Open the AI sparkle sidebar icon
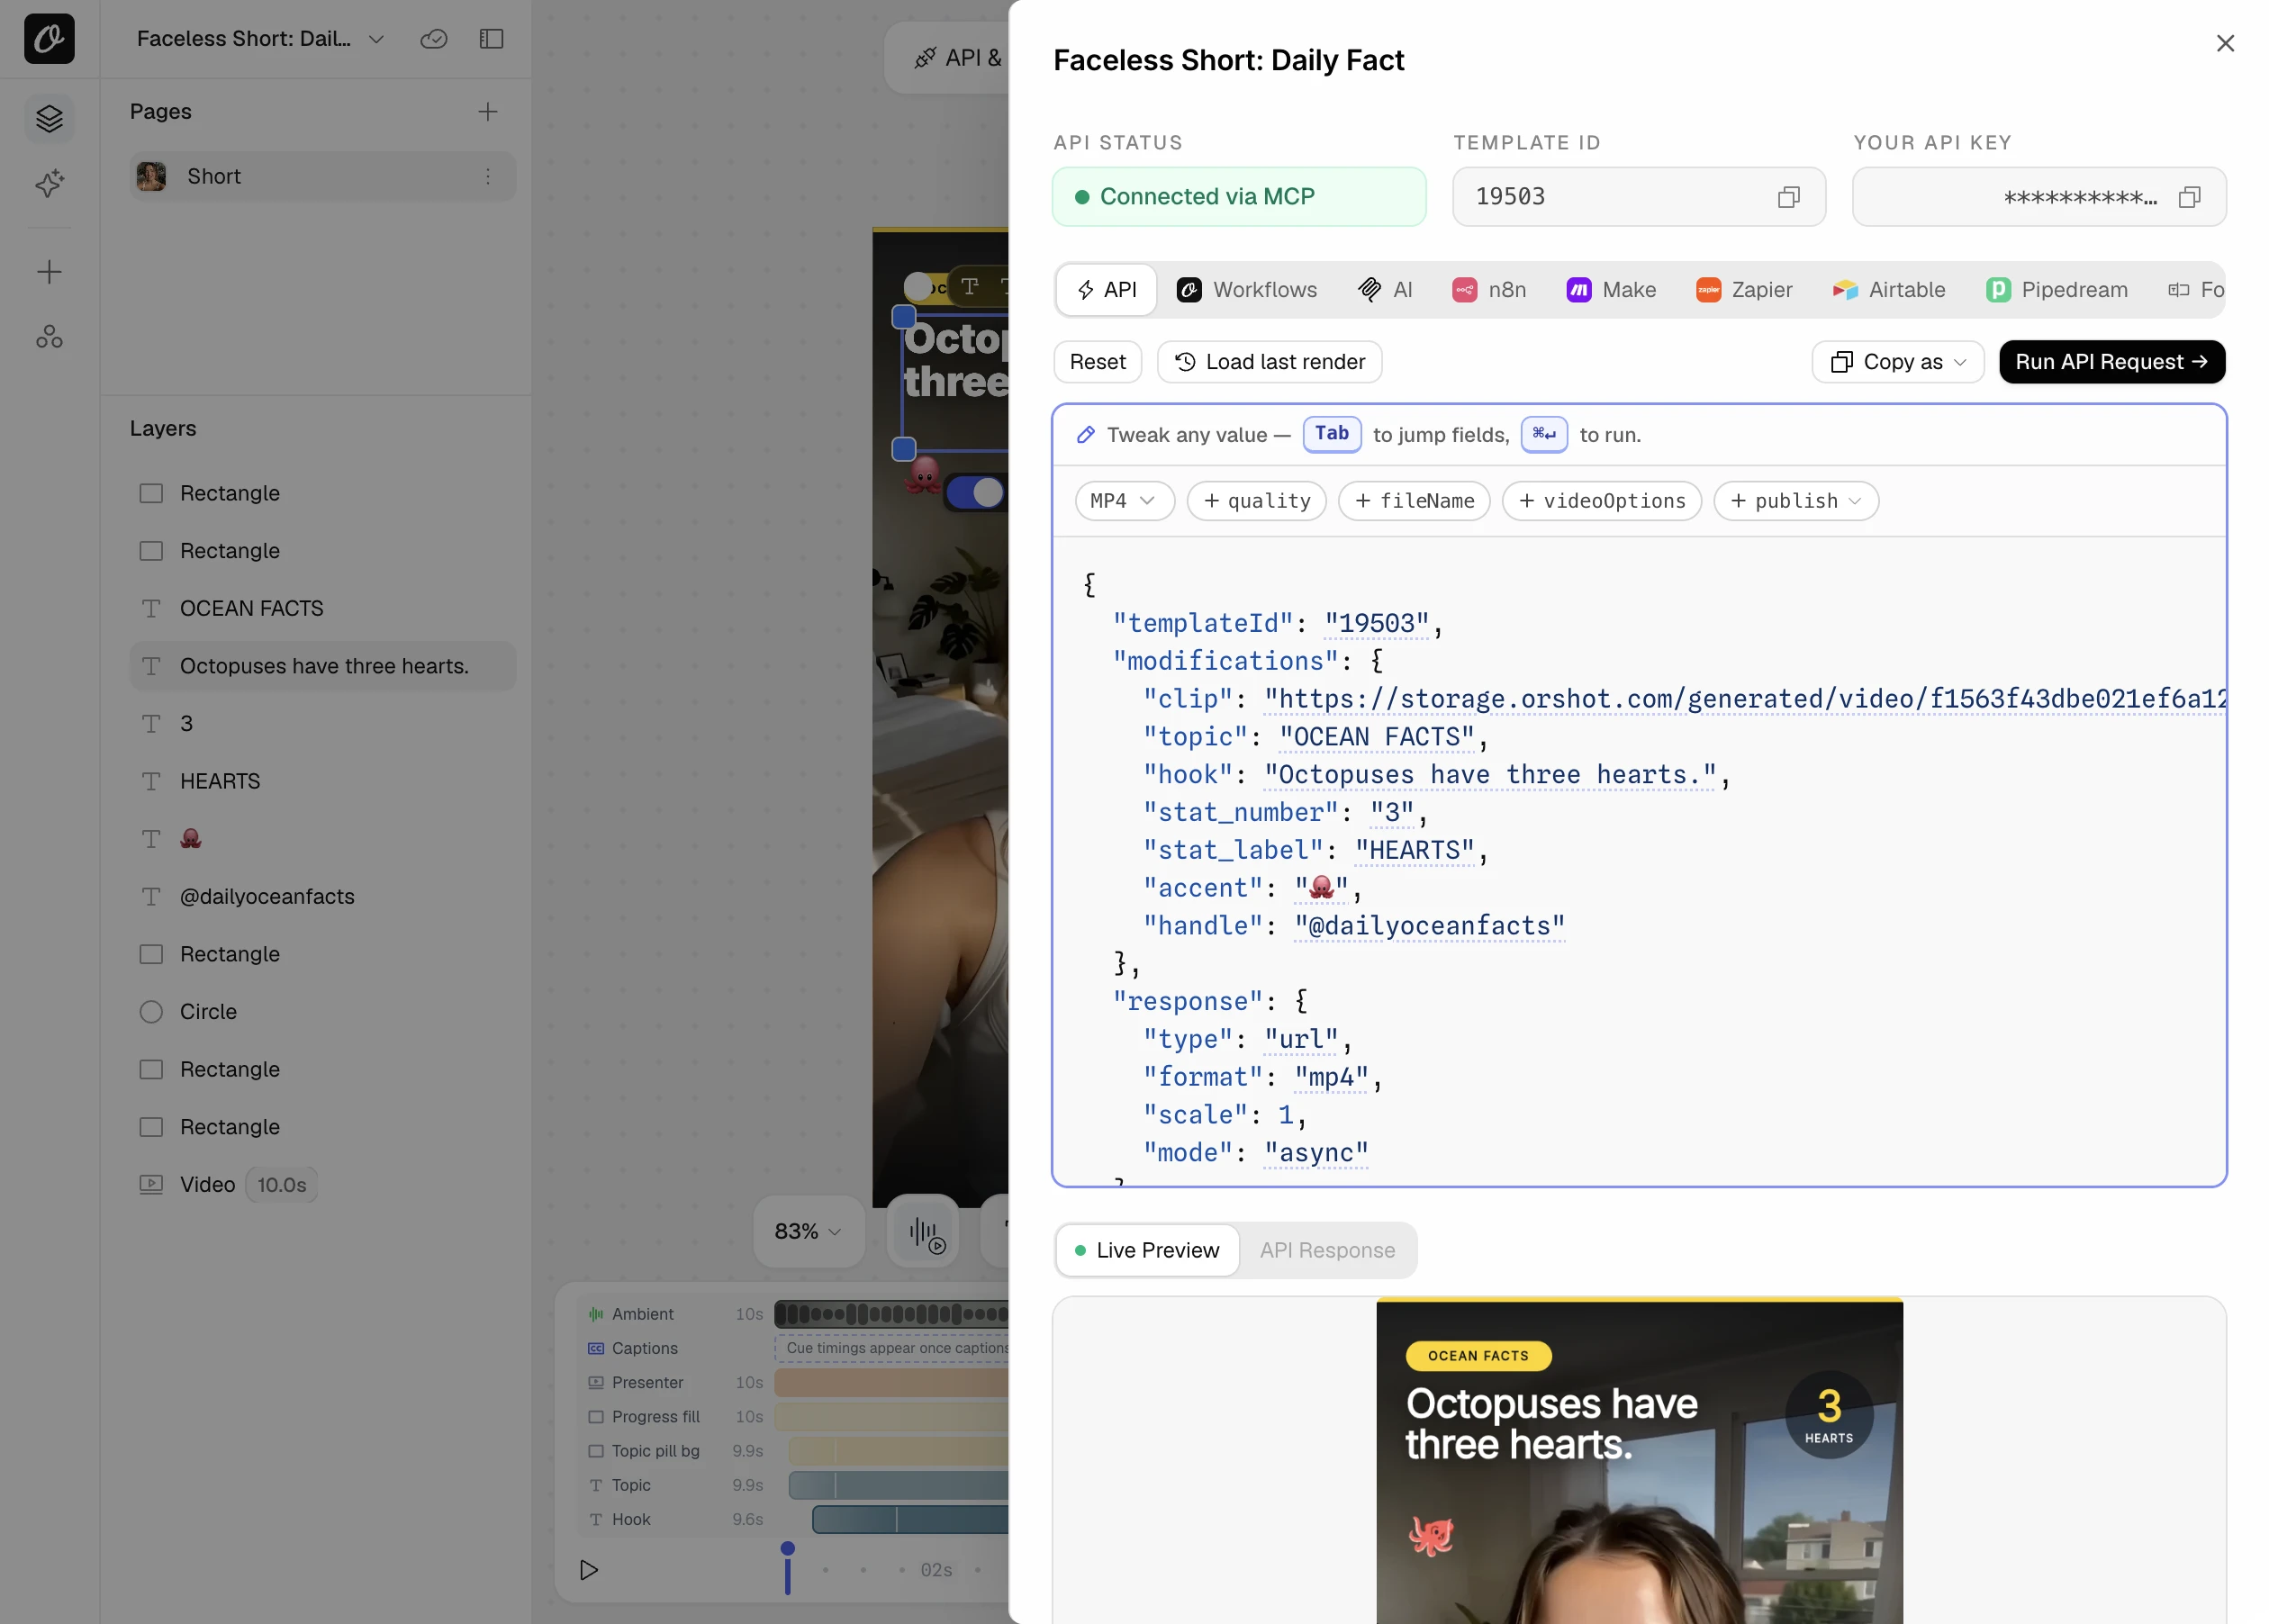Screen dimensions: 2269x1624 coord(49,183)
